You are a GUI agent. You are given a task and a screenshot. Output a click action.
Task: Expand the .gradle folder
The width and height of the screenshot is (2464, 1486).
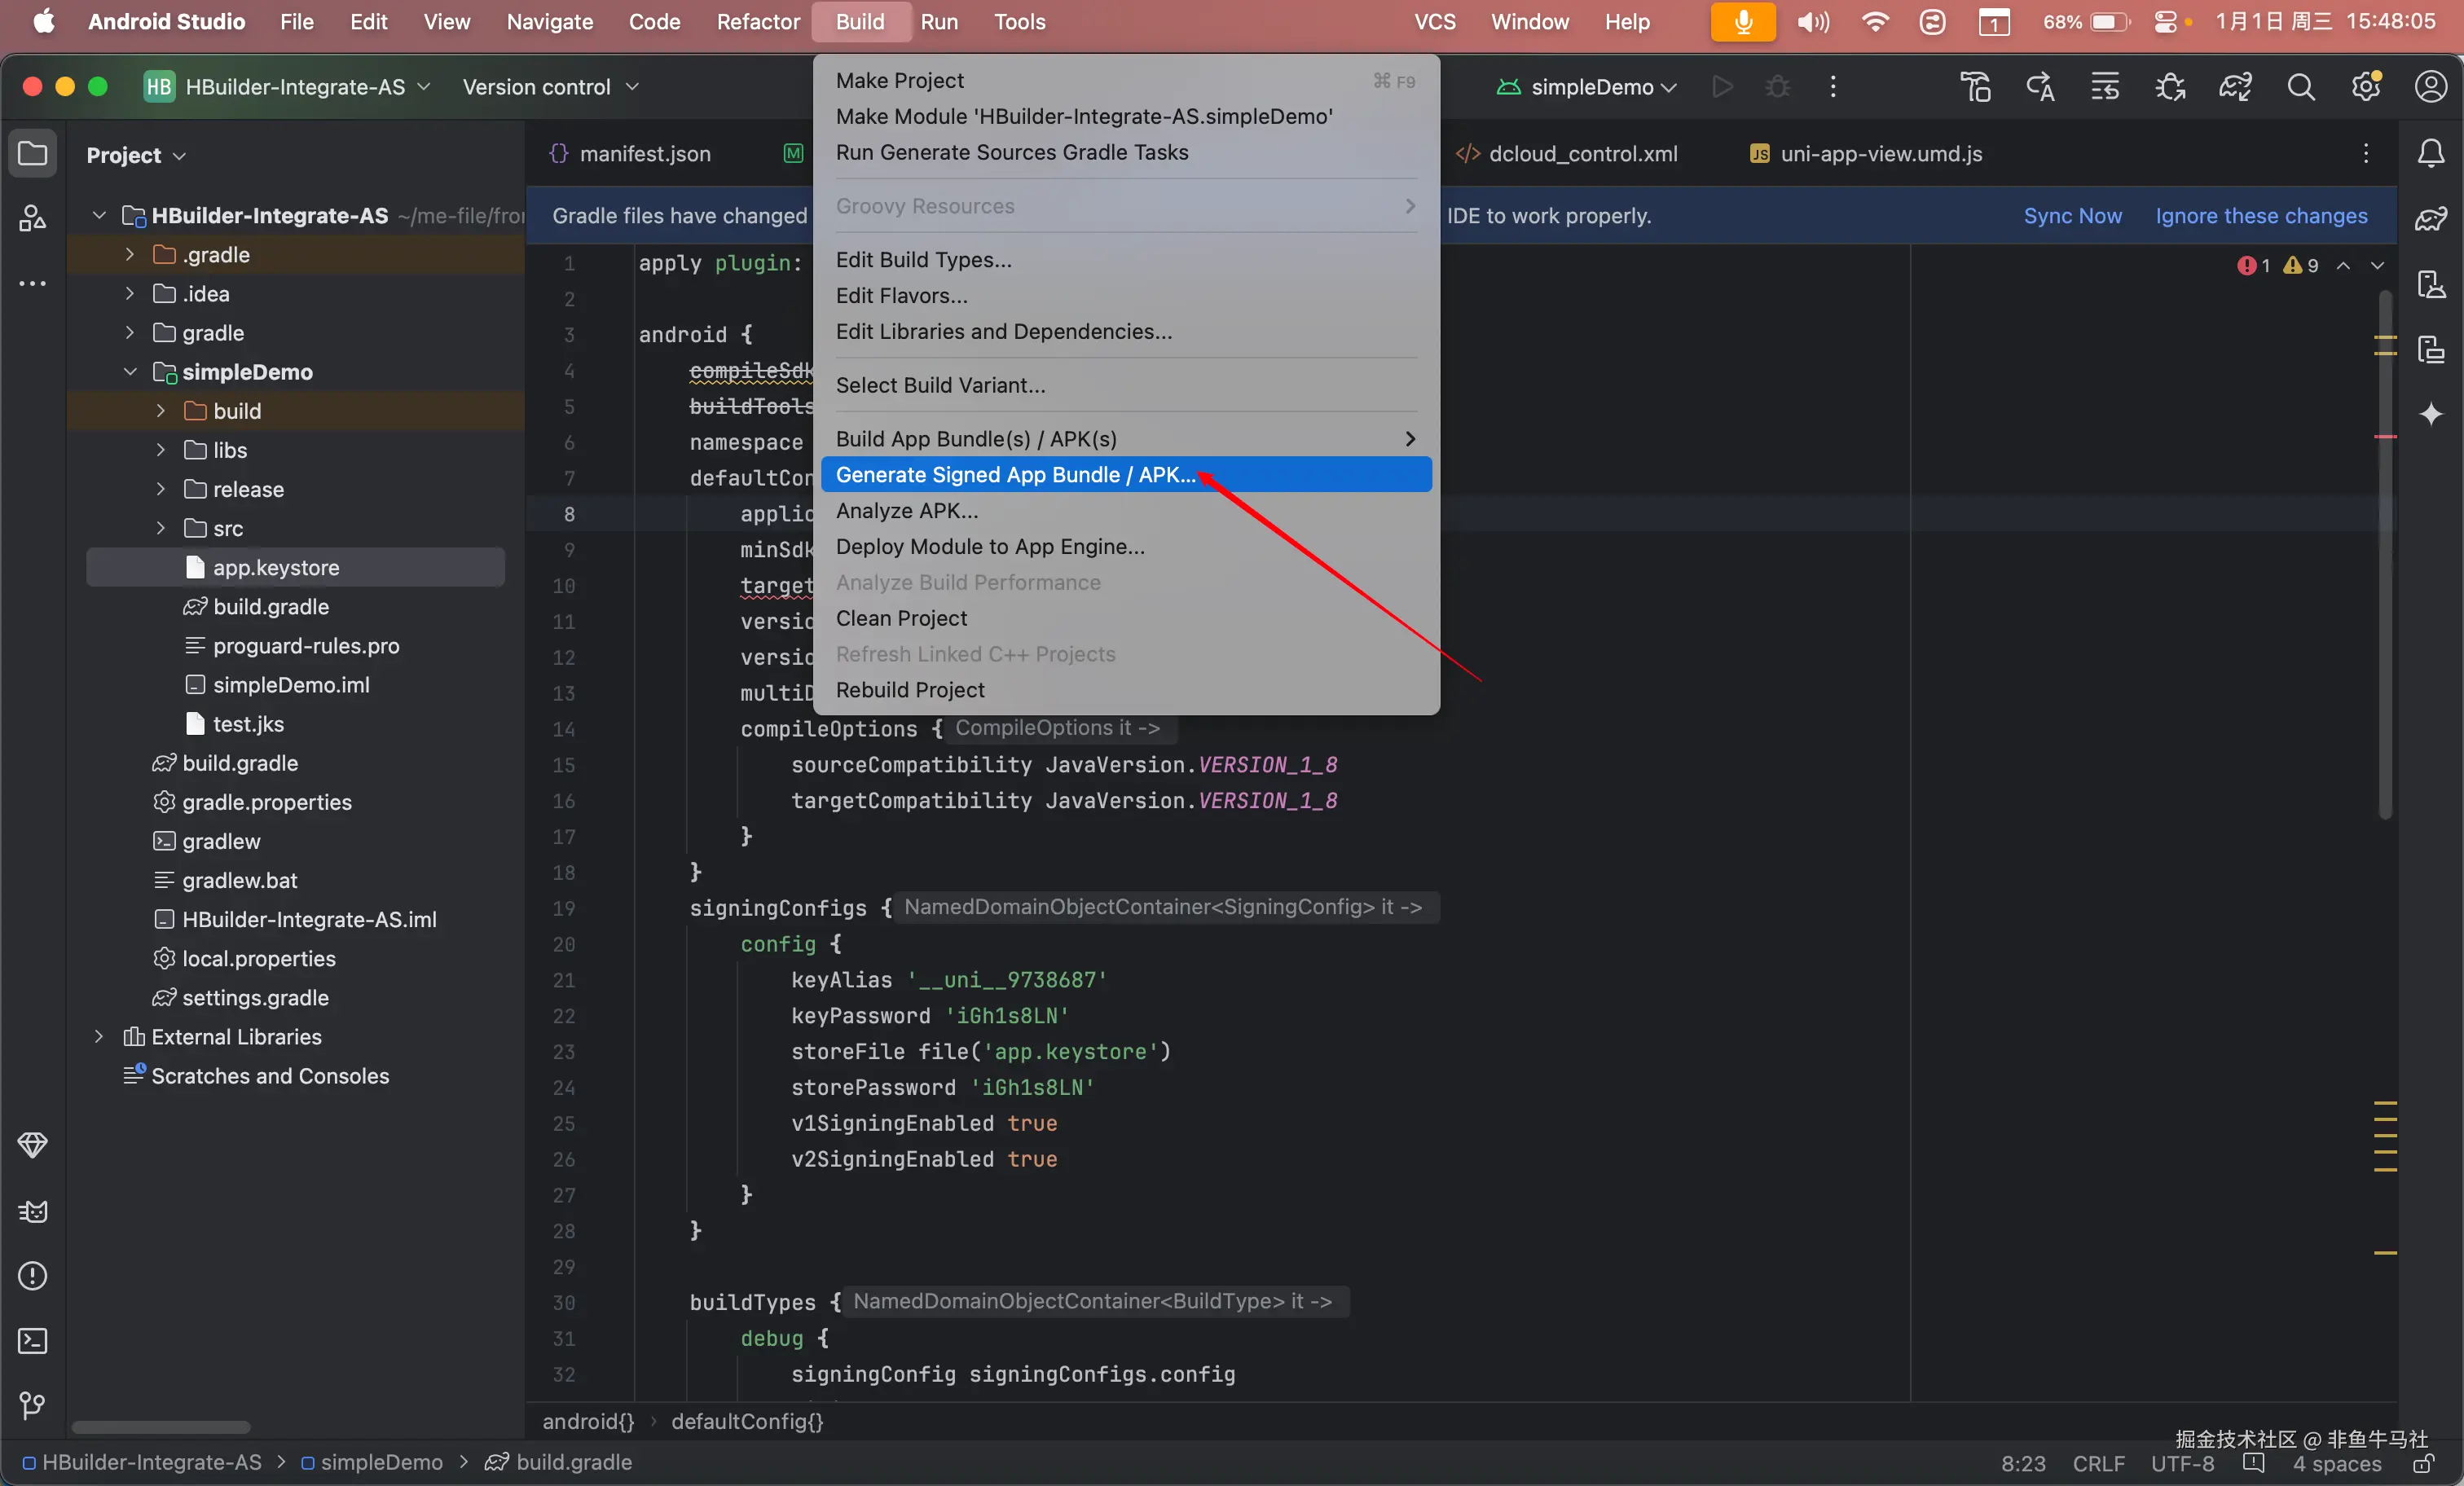click(x=130, y=255)
